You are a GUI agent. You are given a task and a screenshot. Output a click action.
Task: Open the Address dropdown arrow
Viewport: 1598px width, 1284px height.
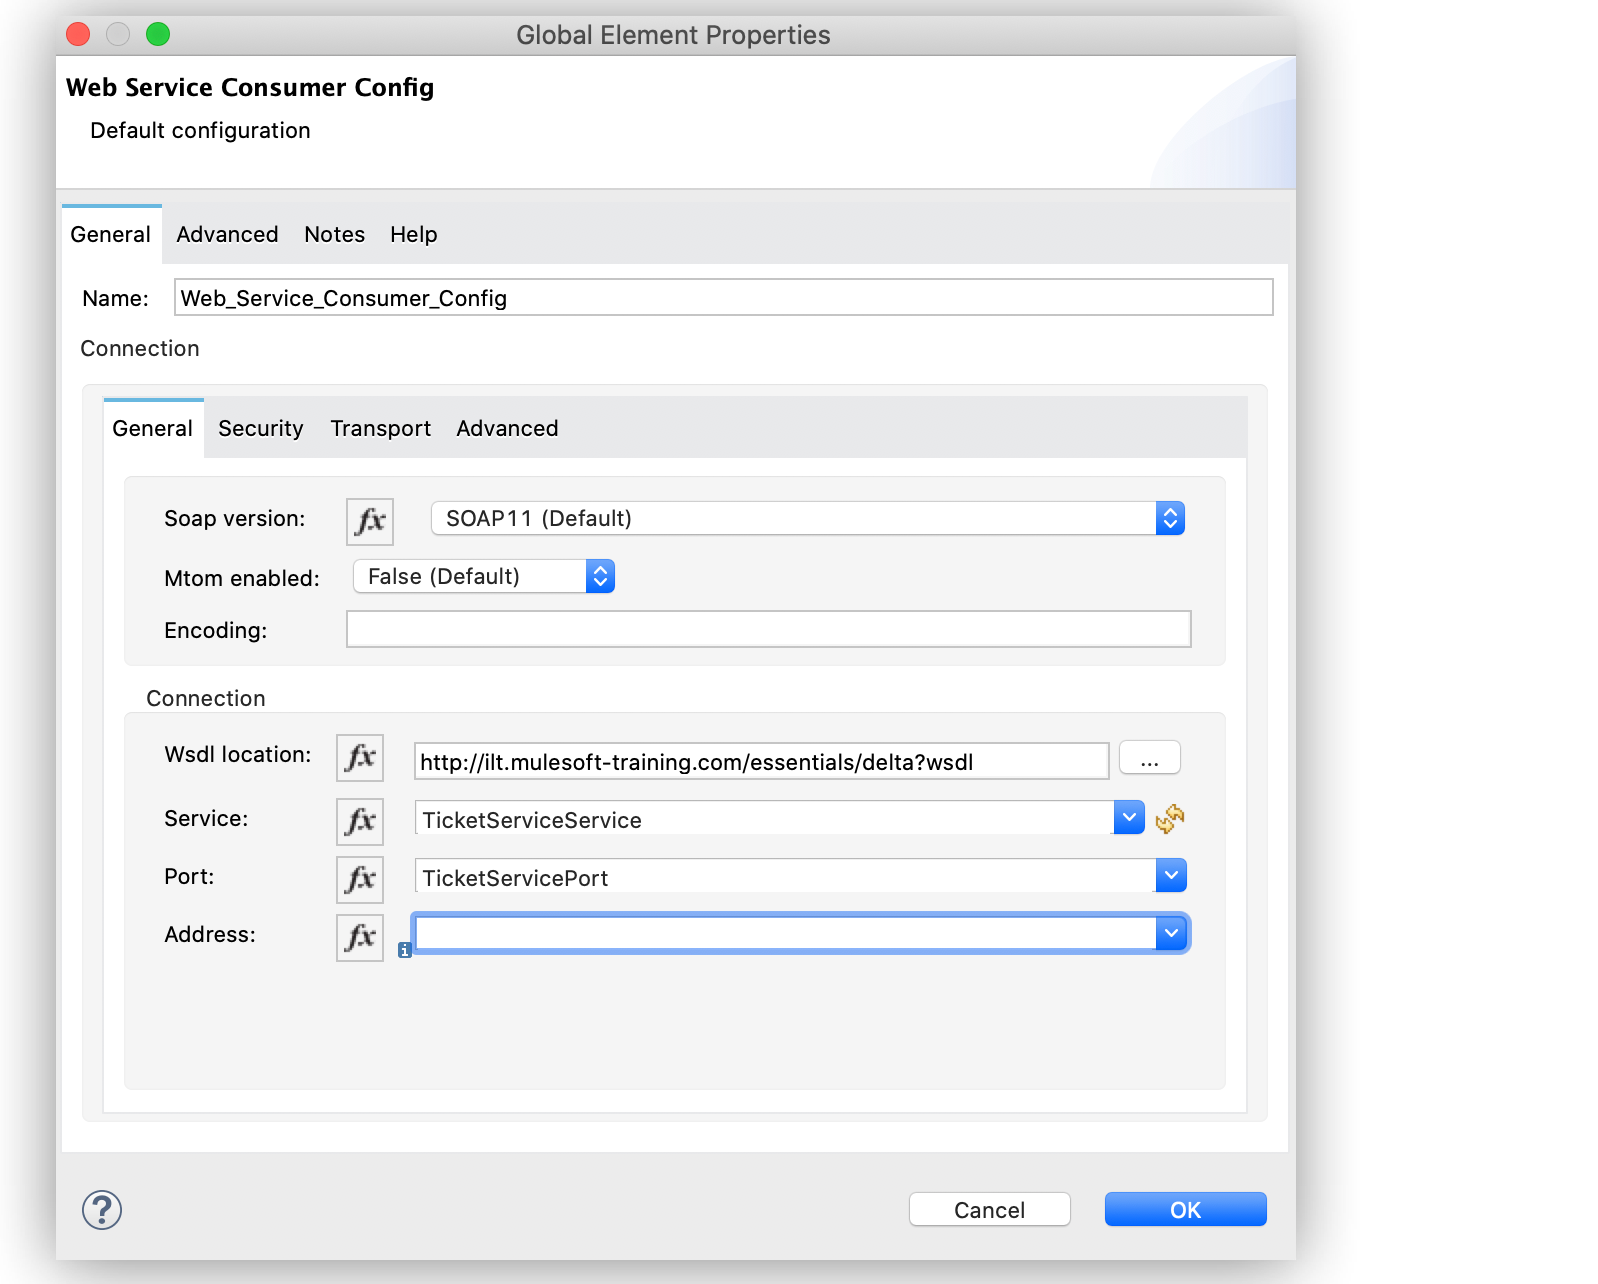tap(1171, 933)
